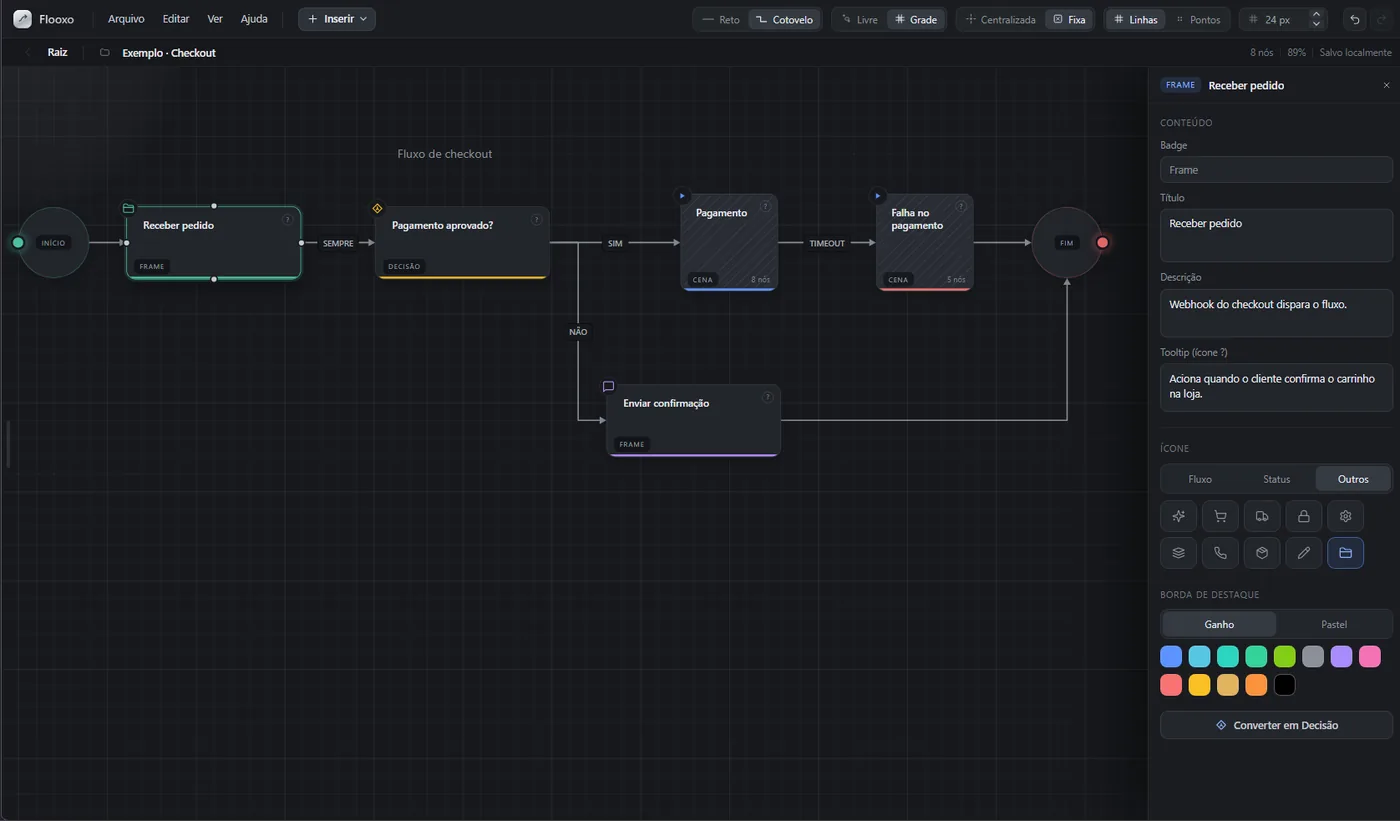This screenshot has height=821, width=1400.
Task: Enable Grade snapping mode
Action: [x=916, y=19]
